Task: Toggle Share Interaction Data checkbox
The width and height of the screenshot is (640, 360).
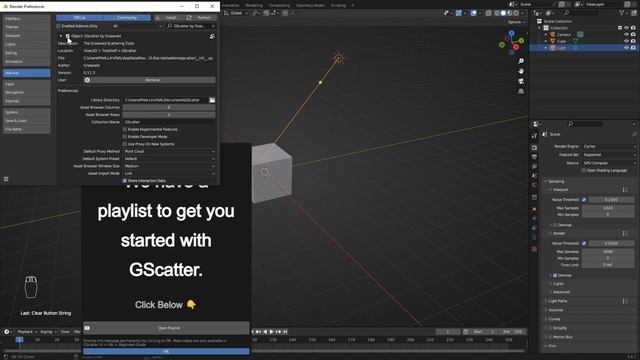Action: [125, 180]
